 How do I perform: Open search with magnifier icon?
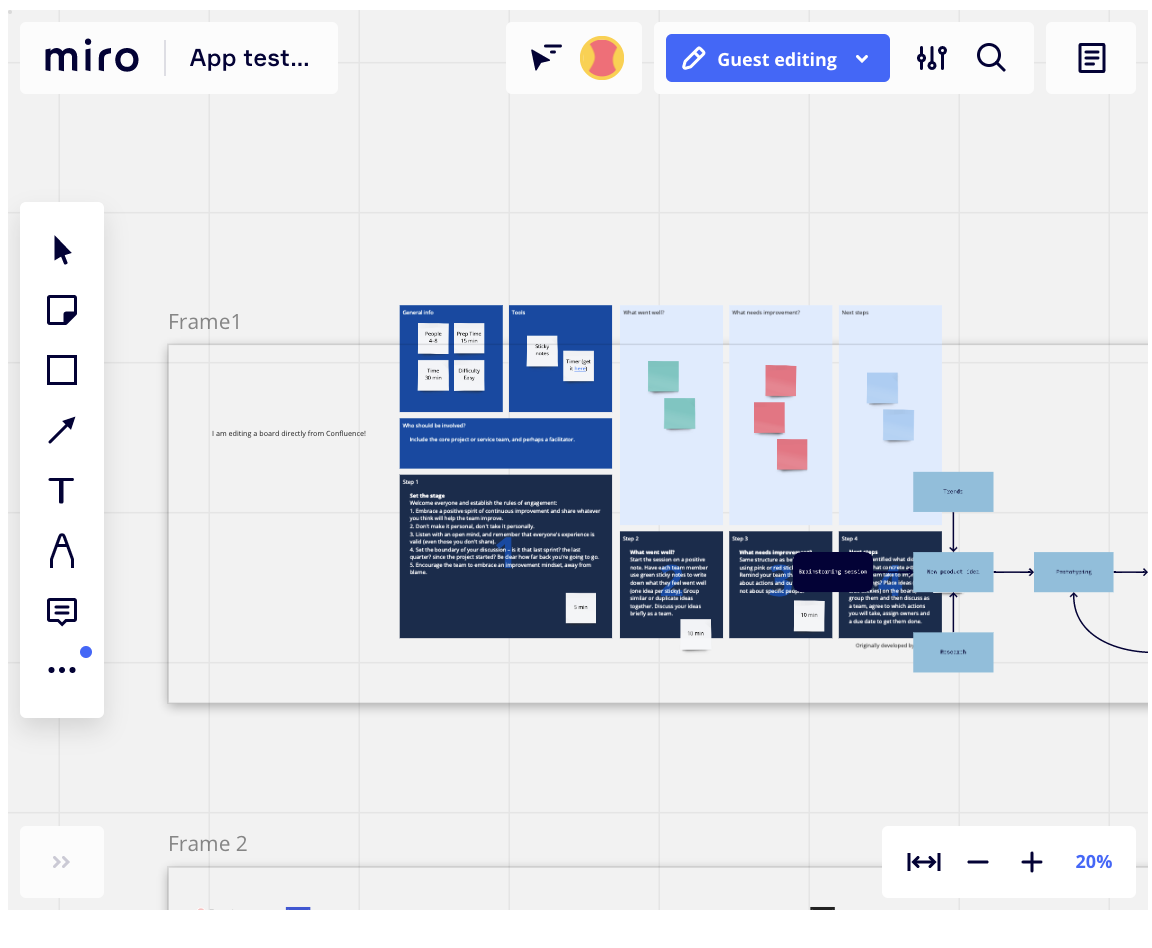(991, 57)
